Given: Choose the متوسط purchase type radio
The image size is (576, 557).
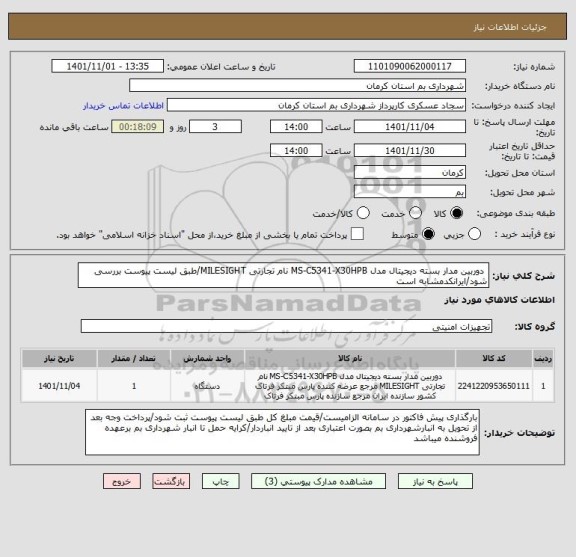Looking at the screenshot, I should coord(428,234).
